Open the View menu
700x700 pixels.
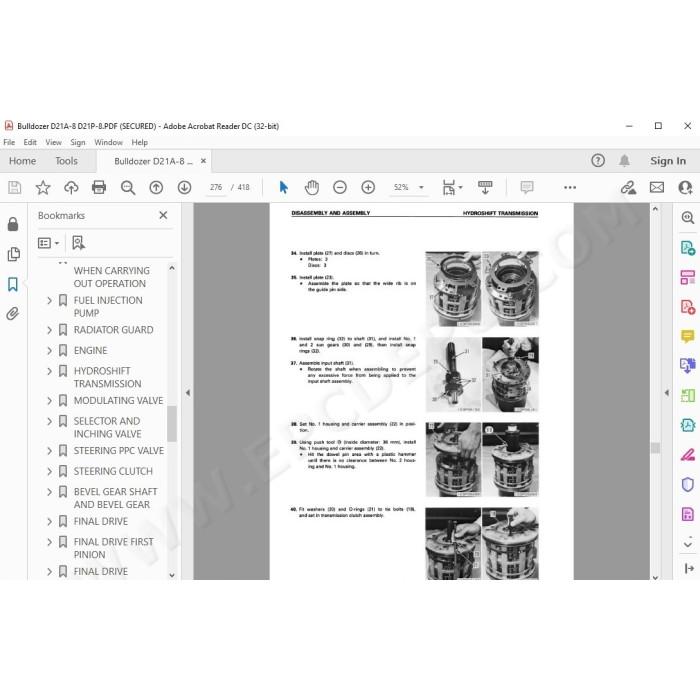[53, 142]
